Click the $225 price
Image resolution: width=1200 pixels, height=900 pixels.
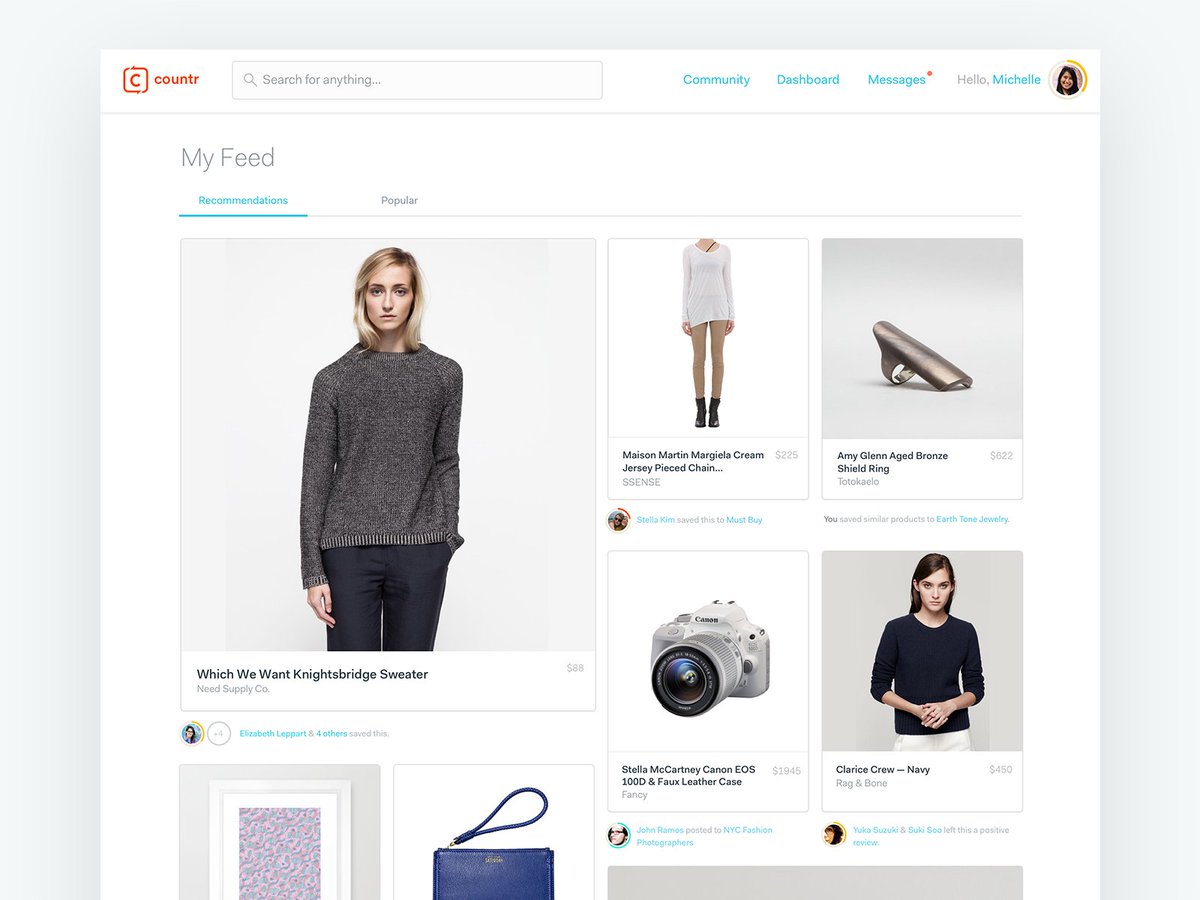(x=787, y=455)
